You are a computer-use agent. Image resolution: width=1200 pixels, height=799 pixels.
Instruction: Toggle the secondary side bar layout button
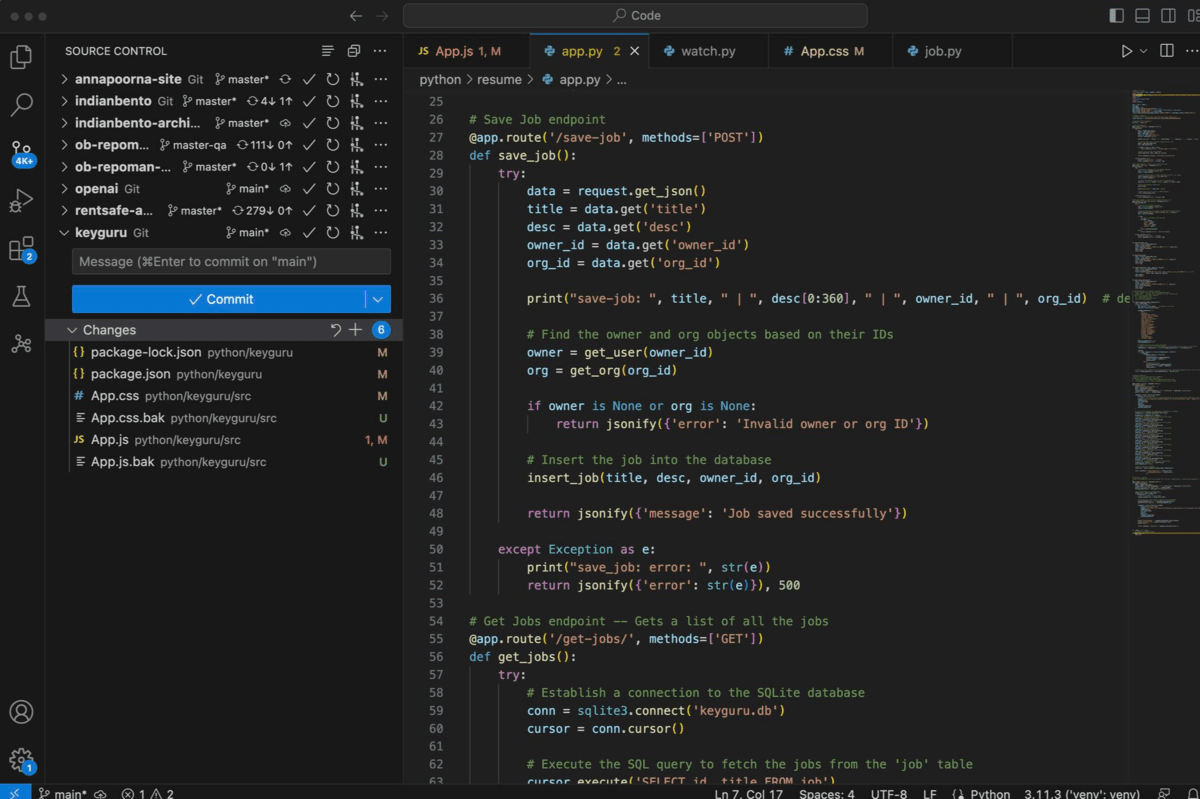tap(1168, 15)
